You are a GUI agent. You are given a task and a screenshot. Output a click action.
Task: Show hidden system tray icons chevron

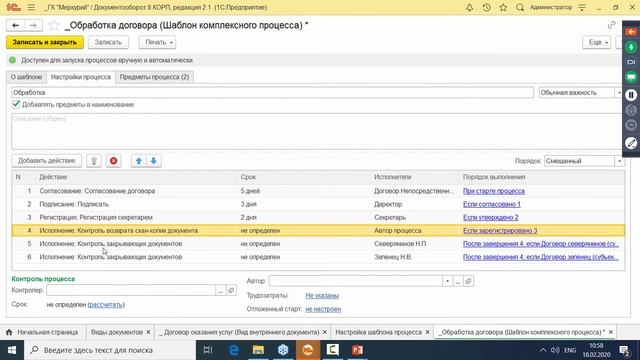[543, 350]
